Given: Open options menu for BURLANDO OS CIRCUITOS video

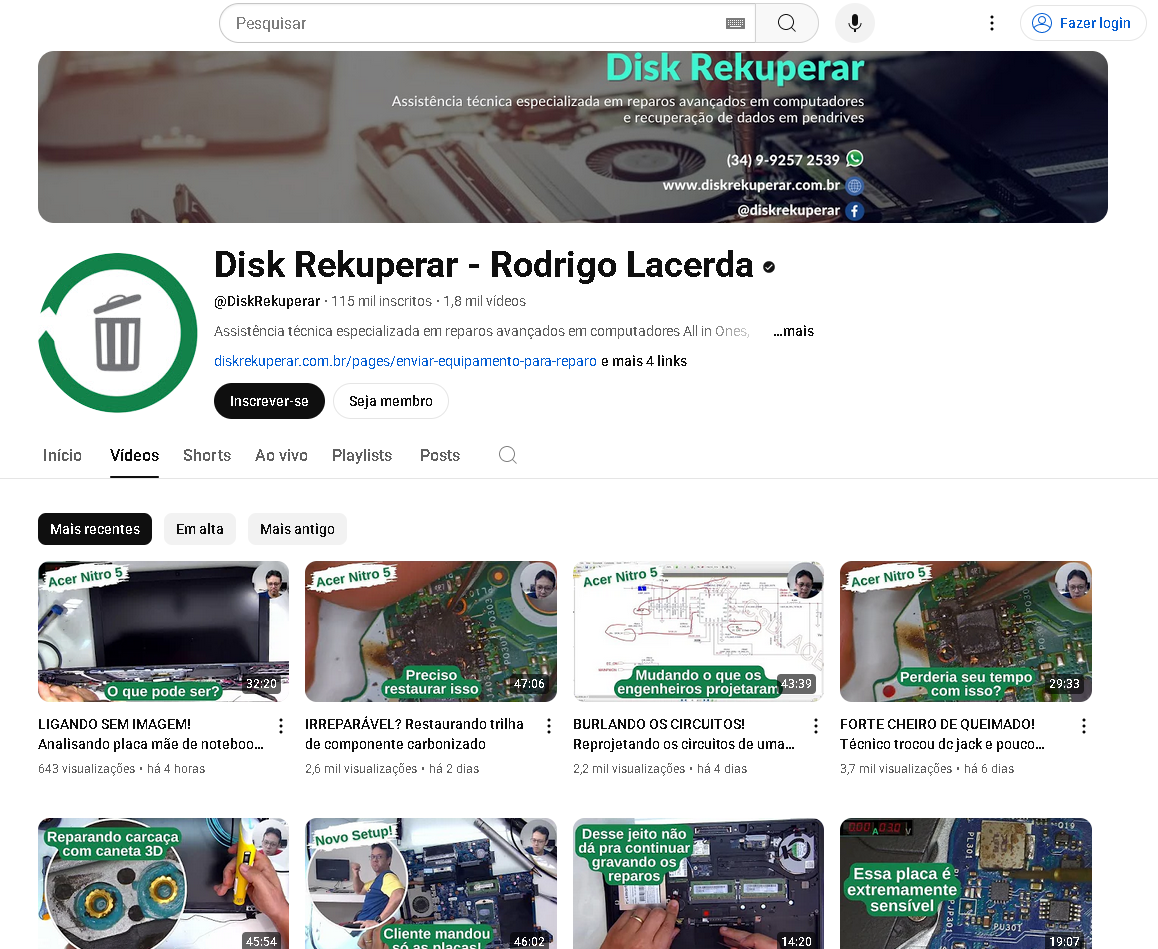Looking at the screenshot, I should 816,726.
